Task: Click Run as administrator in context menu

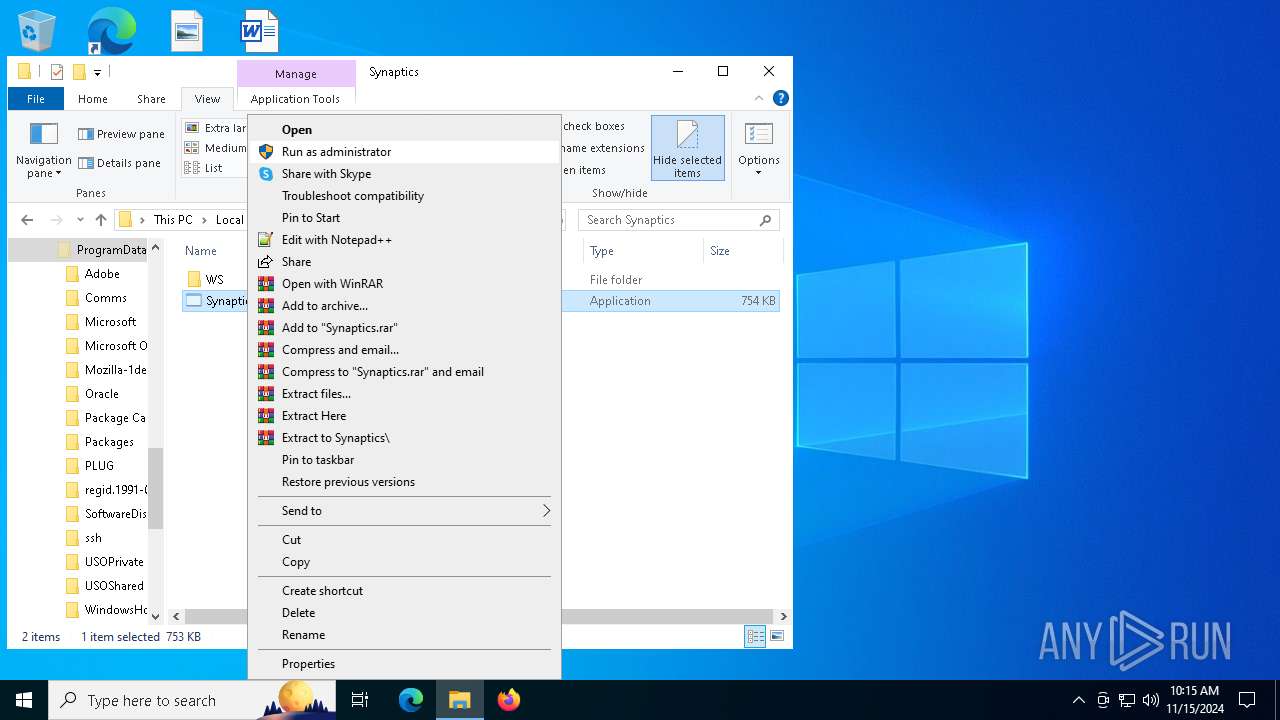Action: (336, 152)
